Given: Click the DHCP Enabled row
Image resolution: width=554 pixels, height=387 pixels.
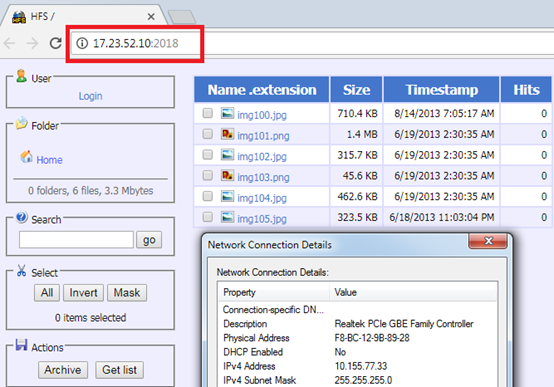Looking at the screenshot, I should [x=357, y=352].
